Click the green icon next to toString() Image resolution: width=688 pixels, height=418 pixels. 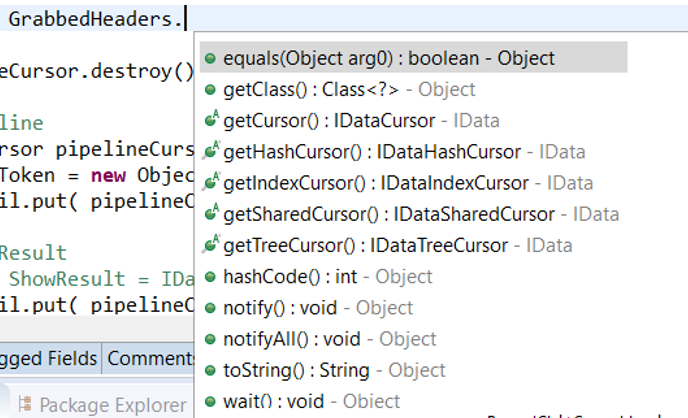pos(210,370)
